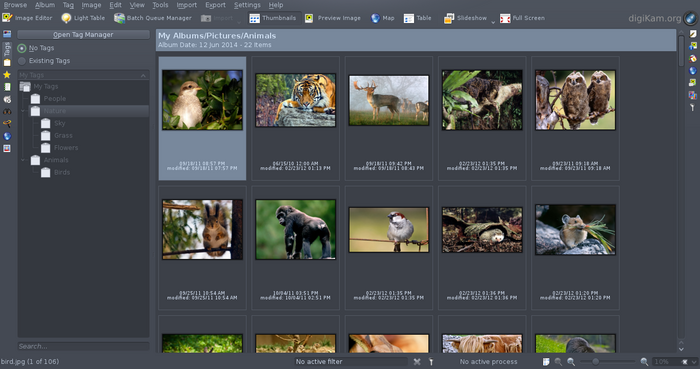This screenshot has height=369, width=700.
Task: Click Open Tag Manager button
Action: point(83,34)
